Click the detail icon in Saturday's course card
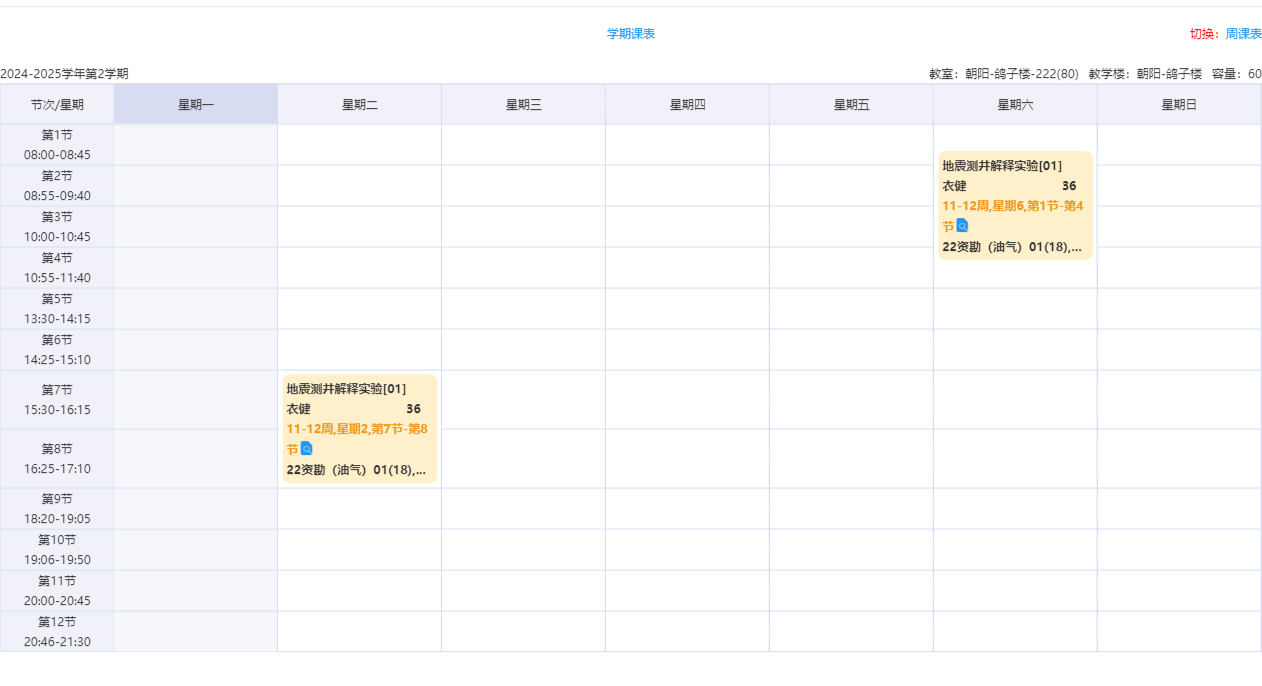The image size is (1262, 686). tap(962, 226)
